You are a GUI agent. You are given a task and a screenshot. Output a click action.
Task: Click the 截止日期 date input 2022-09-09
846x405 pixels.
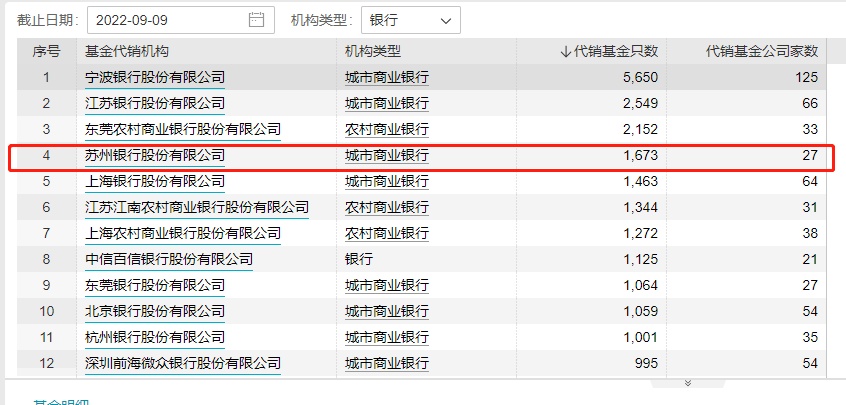[181, 20]
